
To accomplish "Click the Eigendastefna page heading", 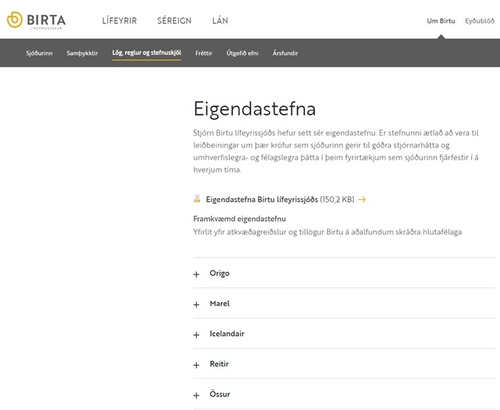I will (254, 109).
